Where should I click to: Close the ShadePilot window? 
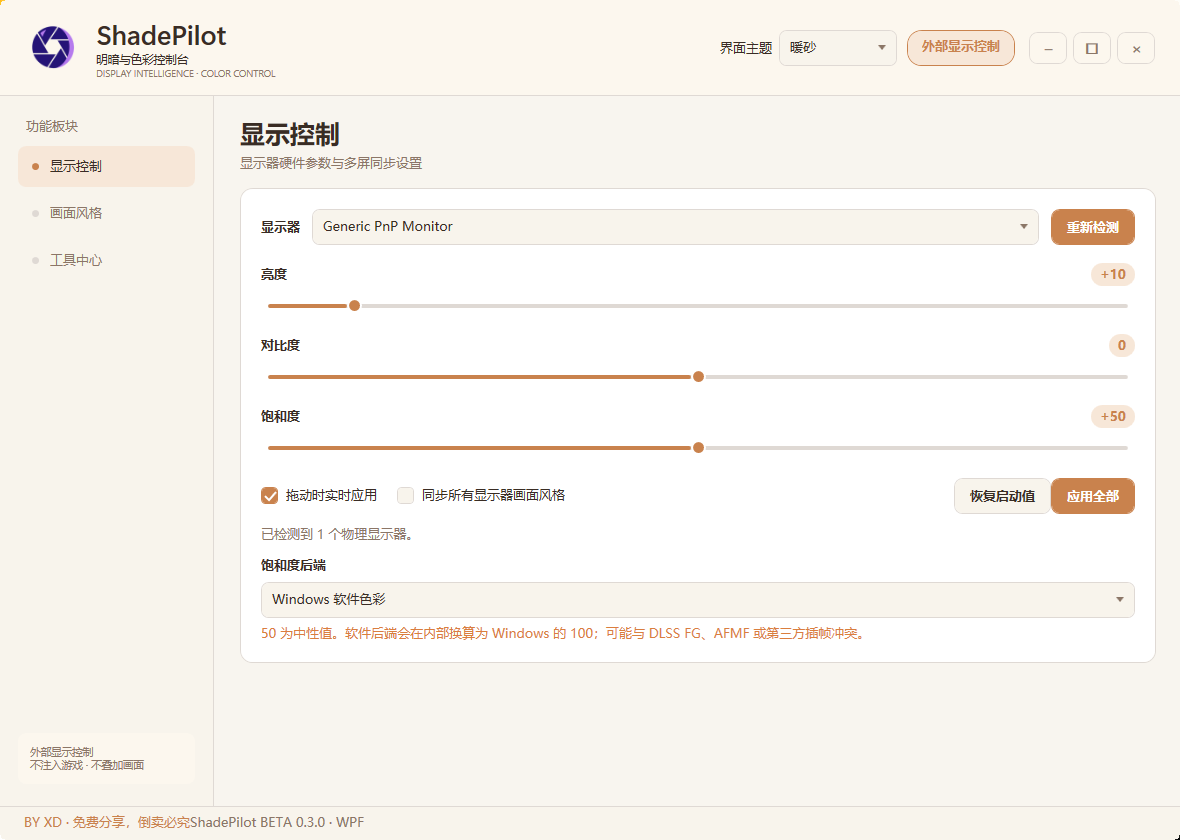coord(1136,49)
